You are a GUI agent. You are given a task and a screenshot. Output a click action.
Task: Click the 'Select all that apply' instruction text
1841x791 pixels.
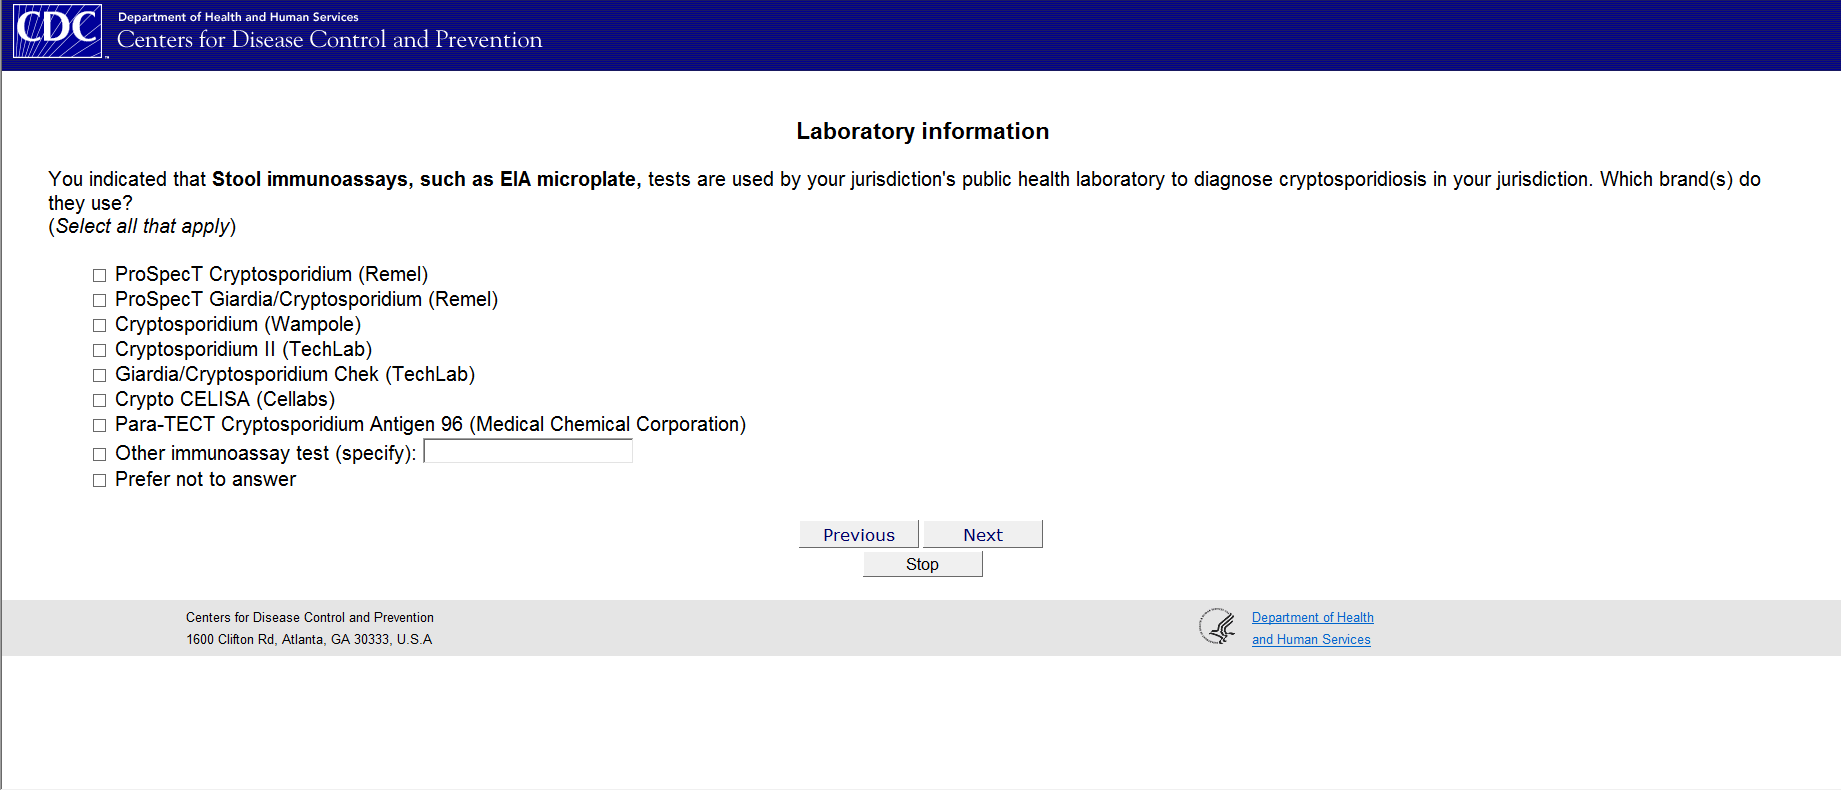pyautogui.click(x=142, y=227)
